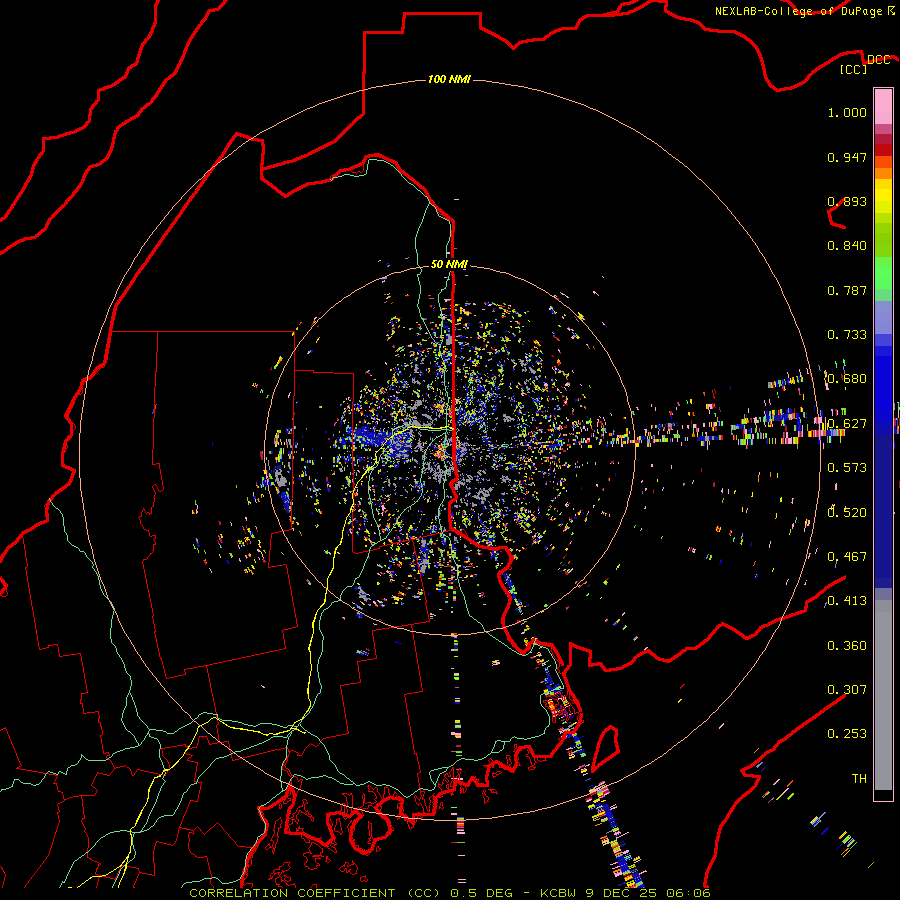
Task: Select the 0.680 scale value
Action: click(x=847, y=379)
